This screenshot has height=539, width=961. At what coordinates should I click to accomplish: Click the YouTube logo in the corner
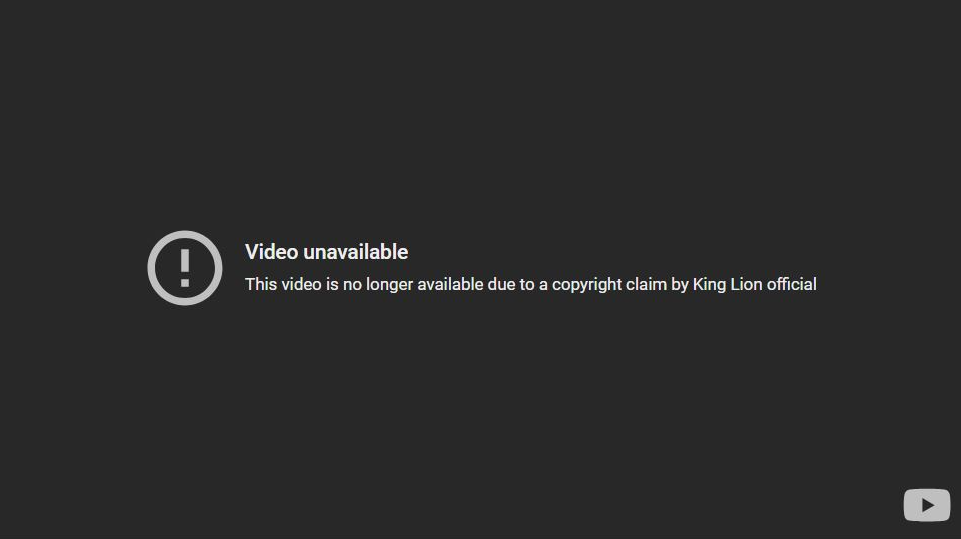point(927,505)
